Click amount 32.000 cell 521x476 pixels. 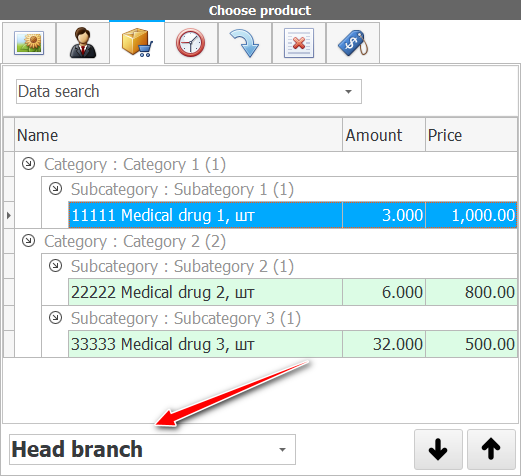384,344
